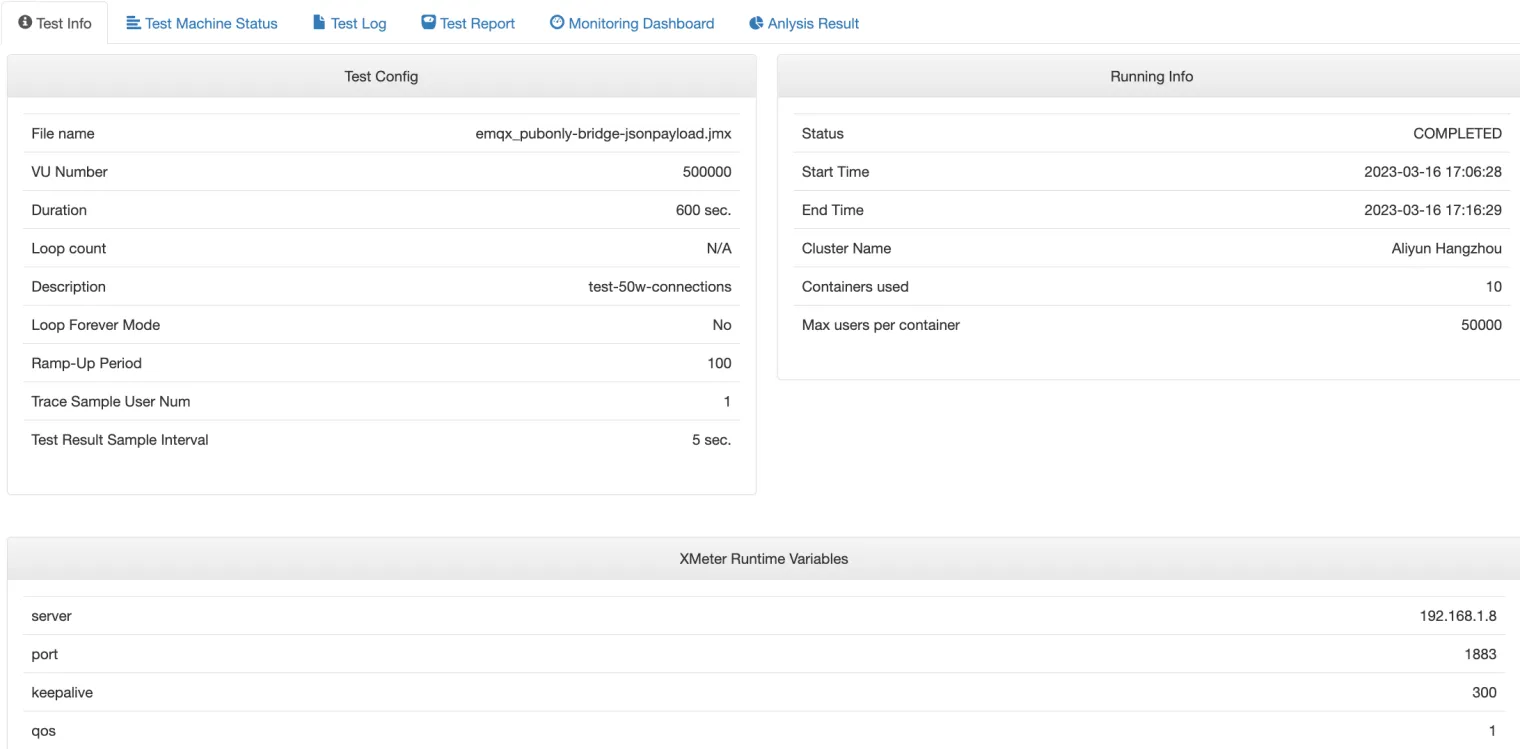This screenshot has width=1520, height=749.
Task: Open the Test Machine Status tab
Action: tap(211, 23)
